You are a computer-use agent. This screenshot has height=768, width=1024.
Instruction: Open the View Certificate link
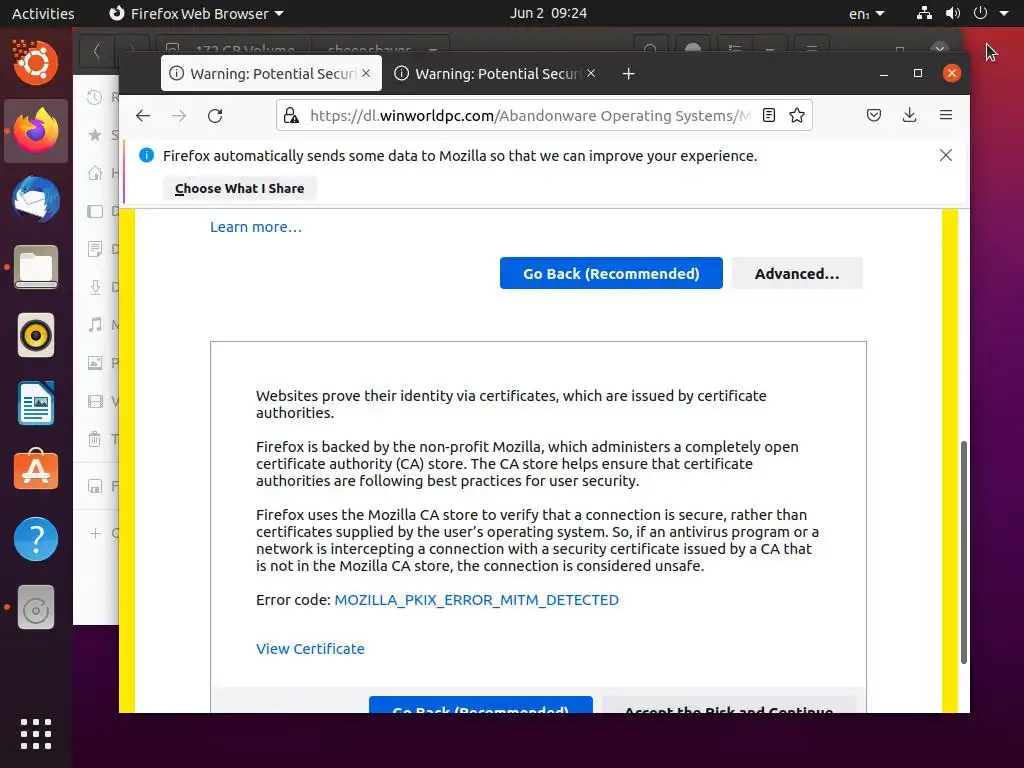(x=310, y=648)
